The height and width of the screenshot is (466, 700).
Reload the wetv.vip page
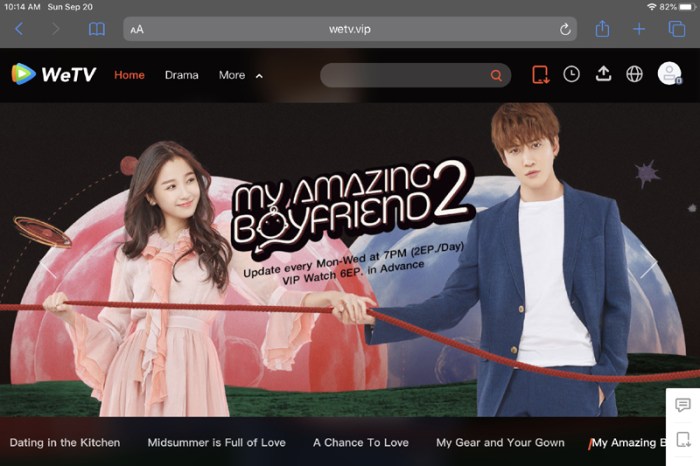point(565,29)
